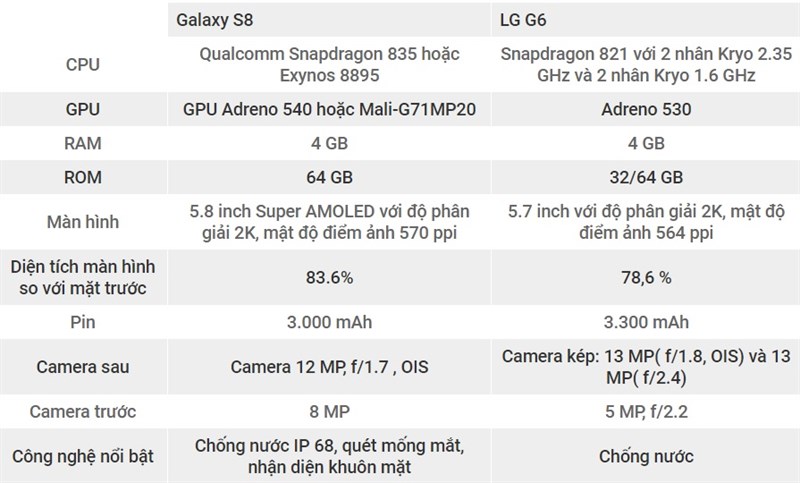Select the CPU row label
800x483 pixels.
coord(82,64)
